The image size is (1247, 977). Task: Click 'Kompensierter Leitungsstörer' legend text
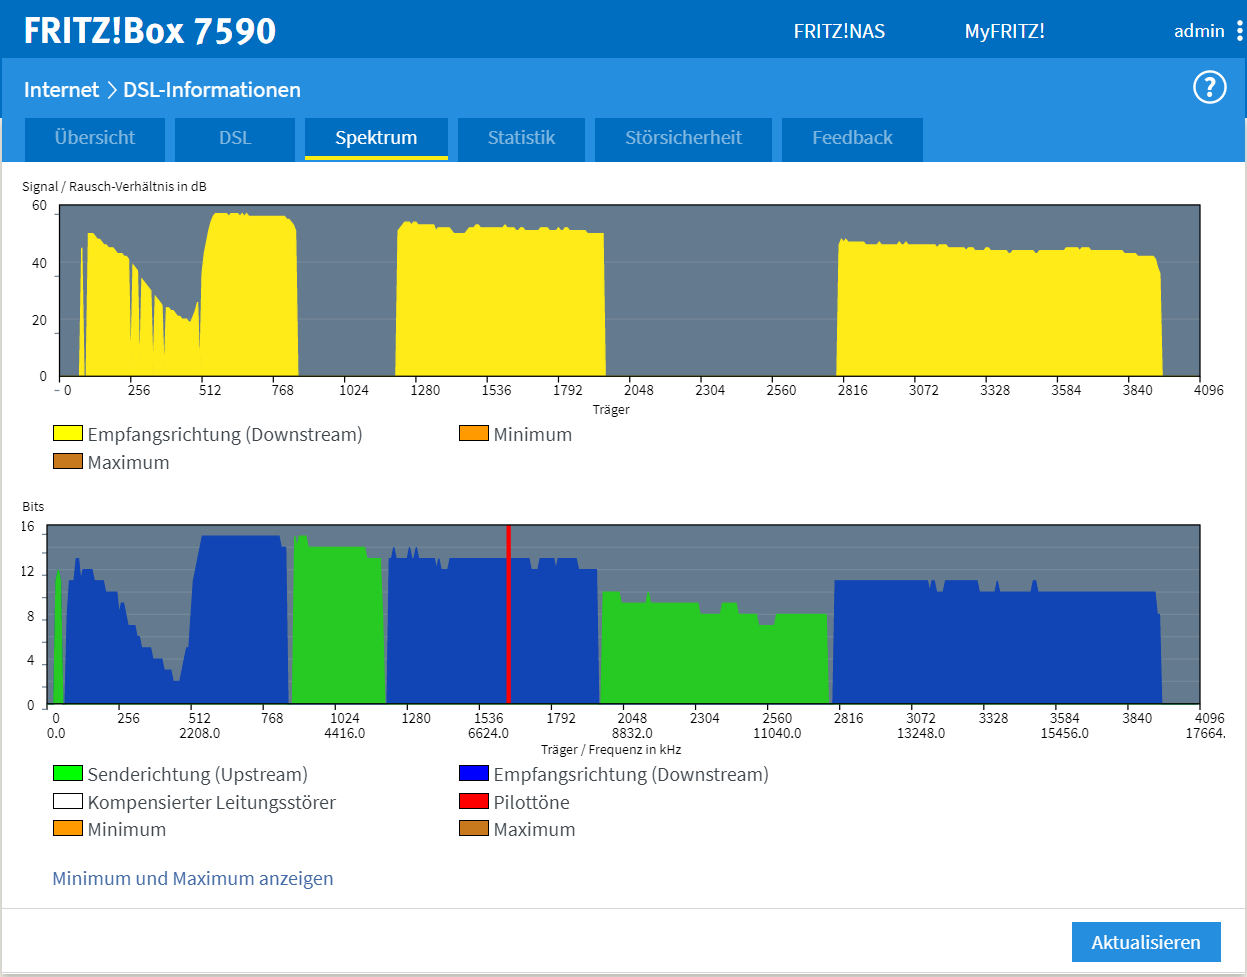coord(212,803)
